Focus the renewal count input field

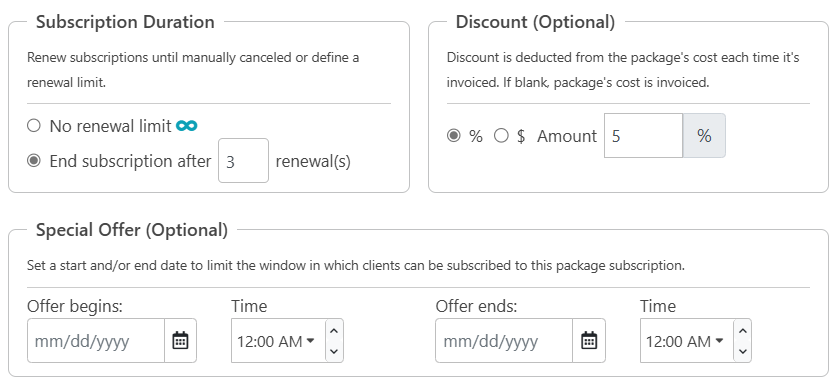coord(244,161)
